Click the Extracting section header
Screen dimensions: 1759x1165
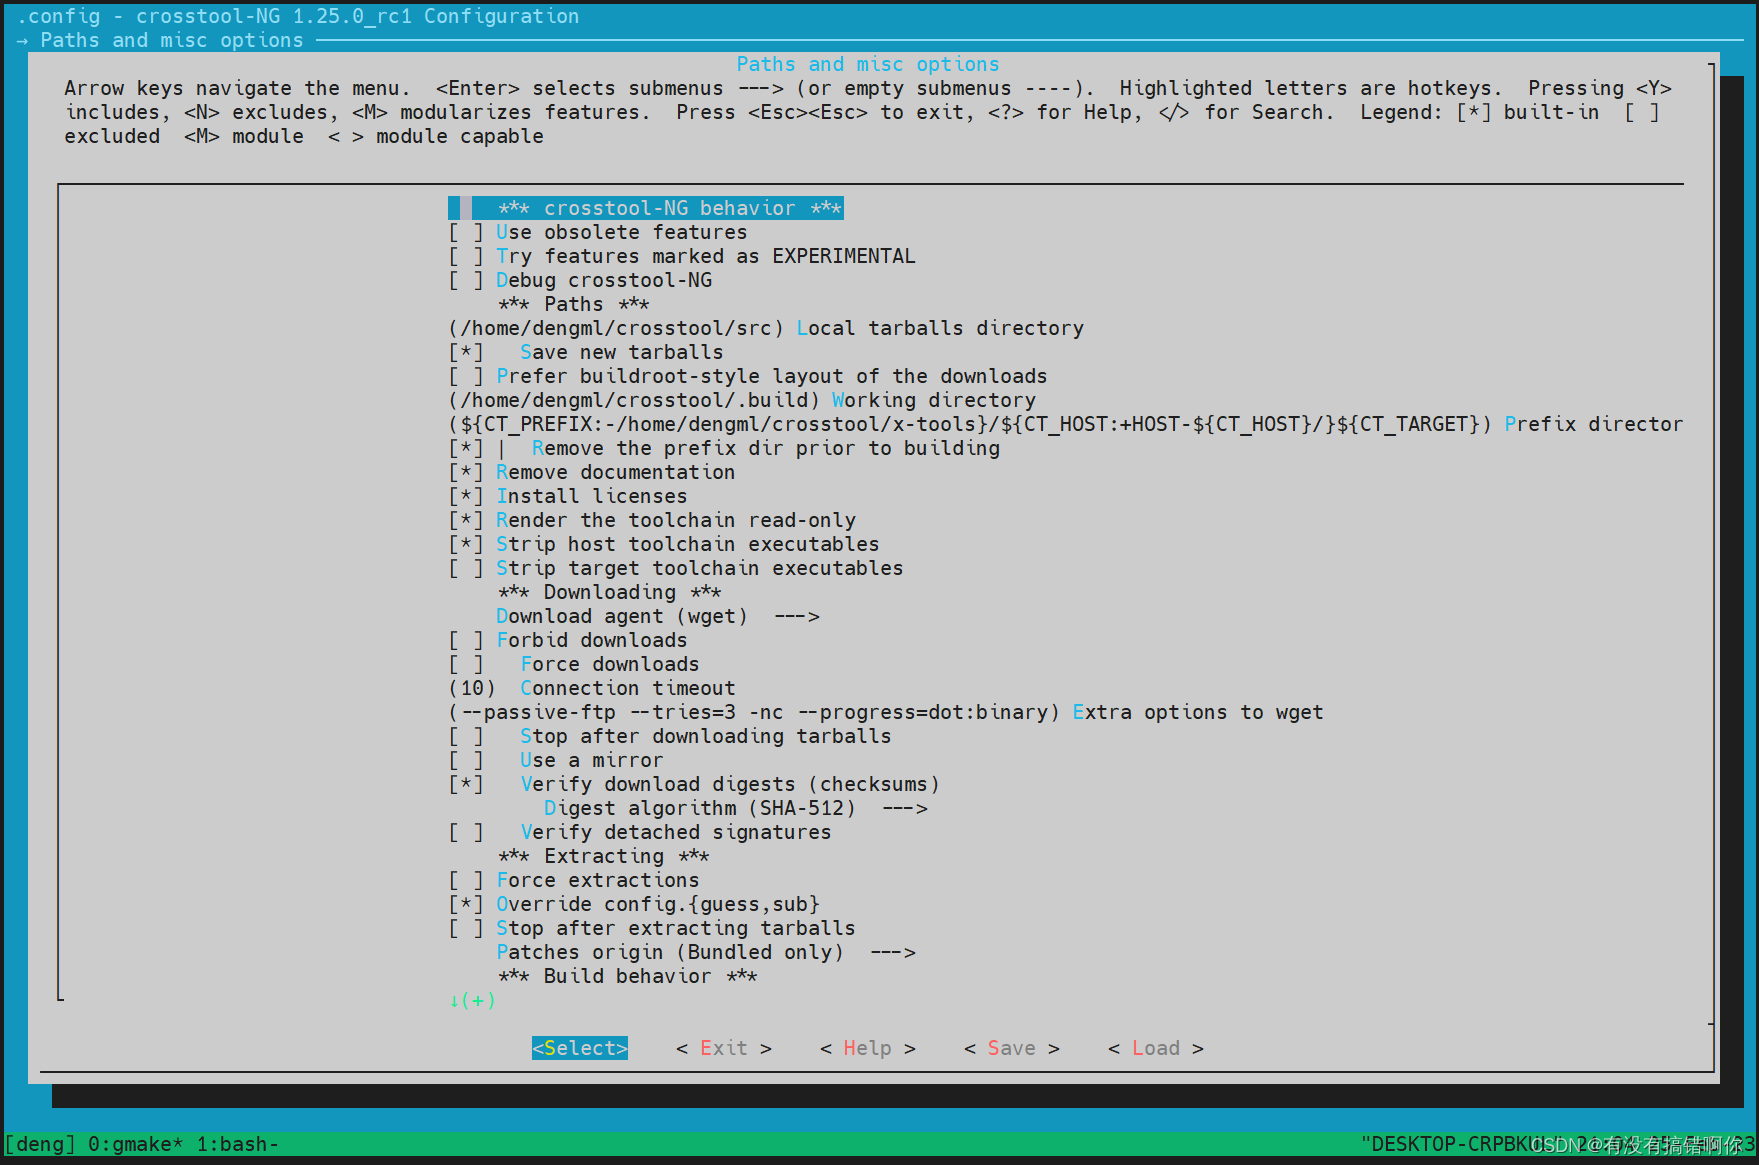(x=604, y=856)
